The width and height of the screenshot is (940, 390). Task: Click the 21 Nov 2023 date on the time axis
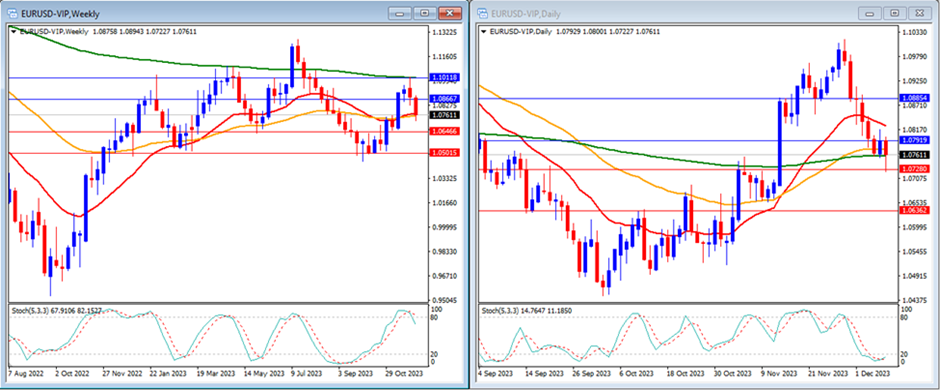pos(828,373)
